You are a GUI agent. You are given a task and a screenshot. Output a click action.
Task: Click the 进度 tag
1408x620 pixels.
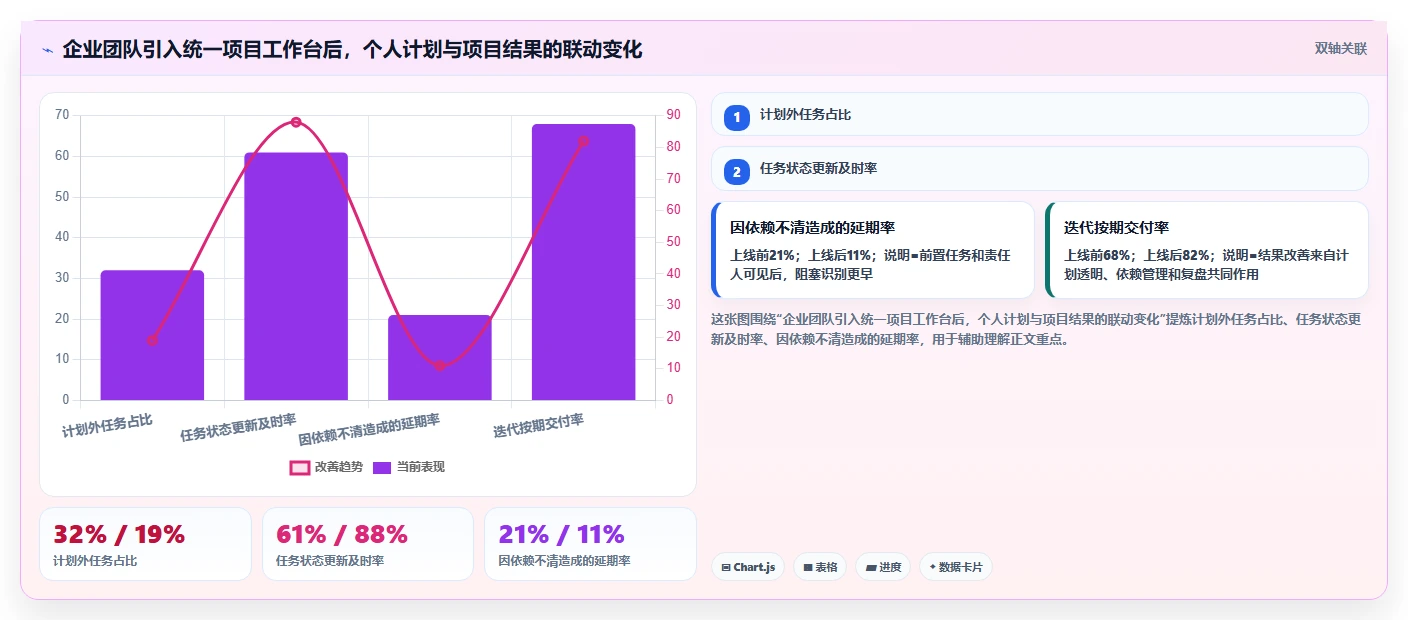click(883, 567)
